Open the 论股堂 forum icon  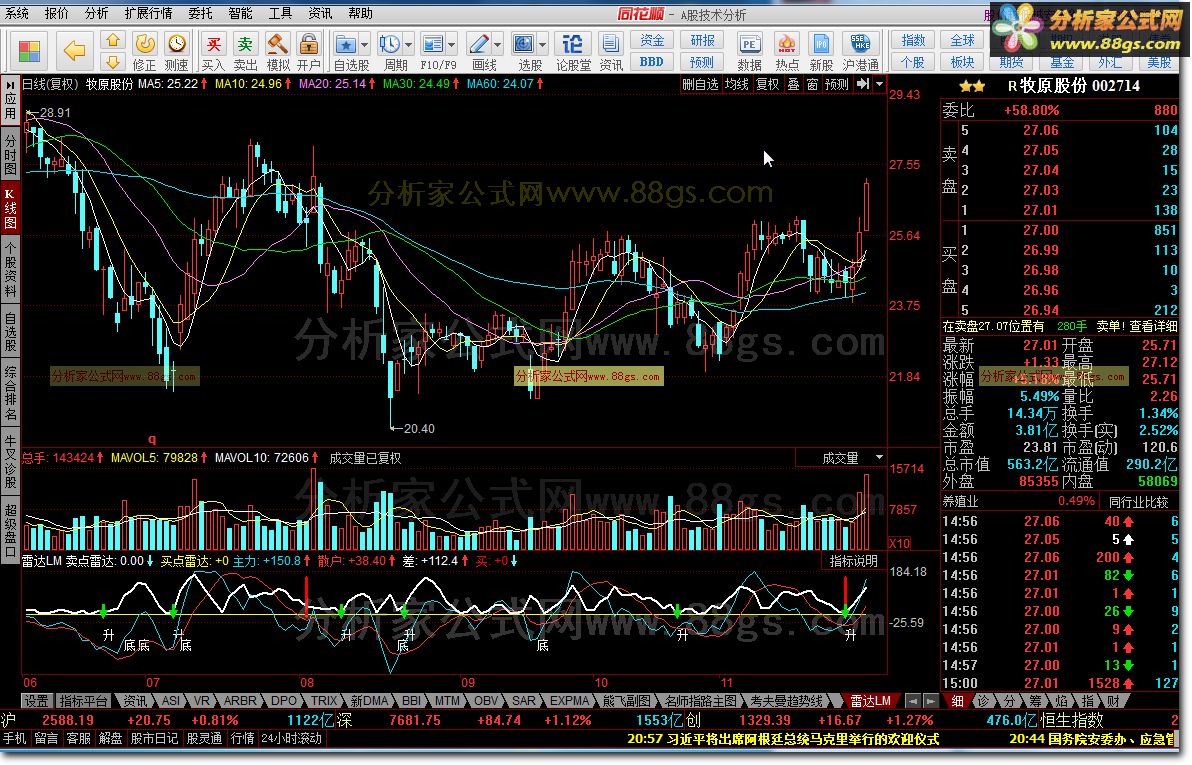(x=573, y=52)
